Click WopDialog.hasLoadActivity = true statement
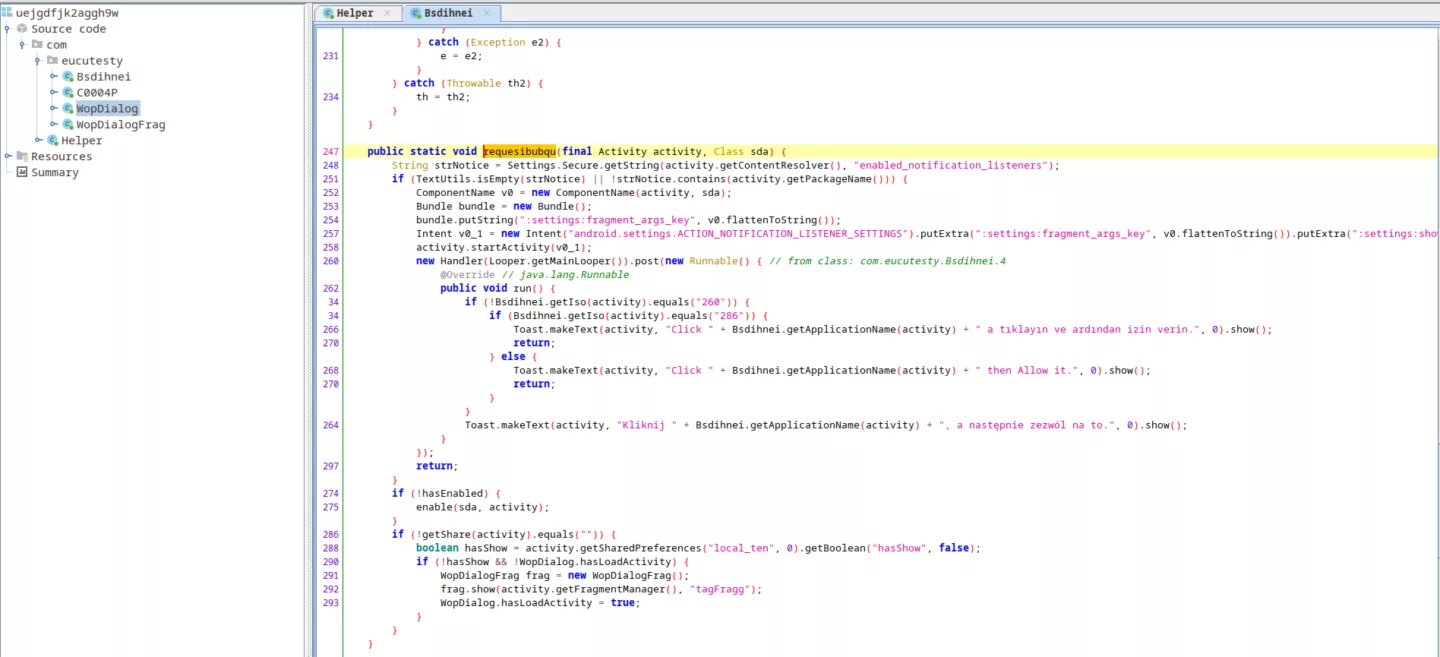The image size is (1440, 657). [539, 603]
